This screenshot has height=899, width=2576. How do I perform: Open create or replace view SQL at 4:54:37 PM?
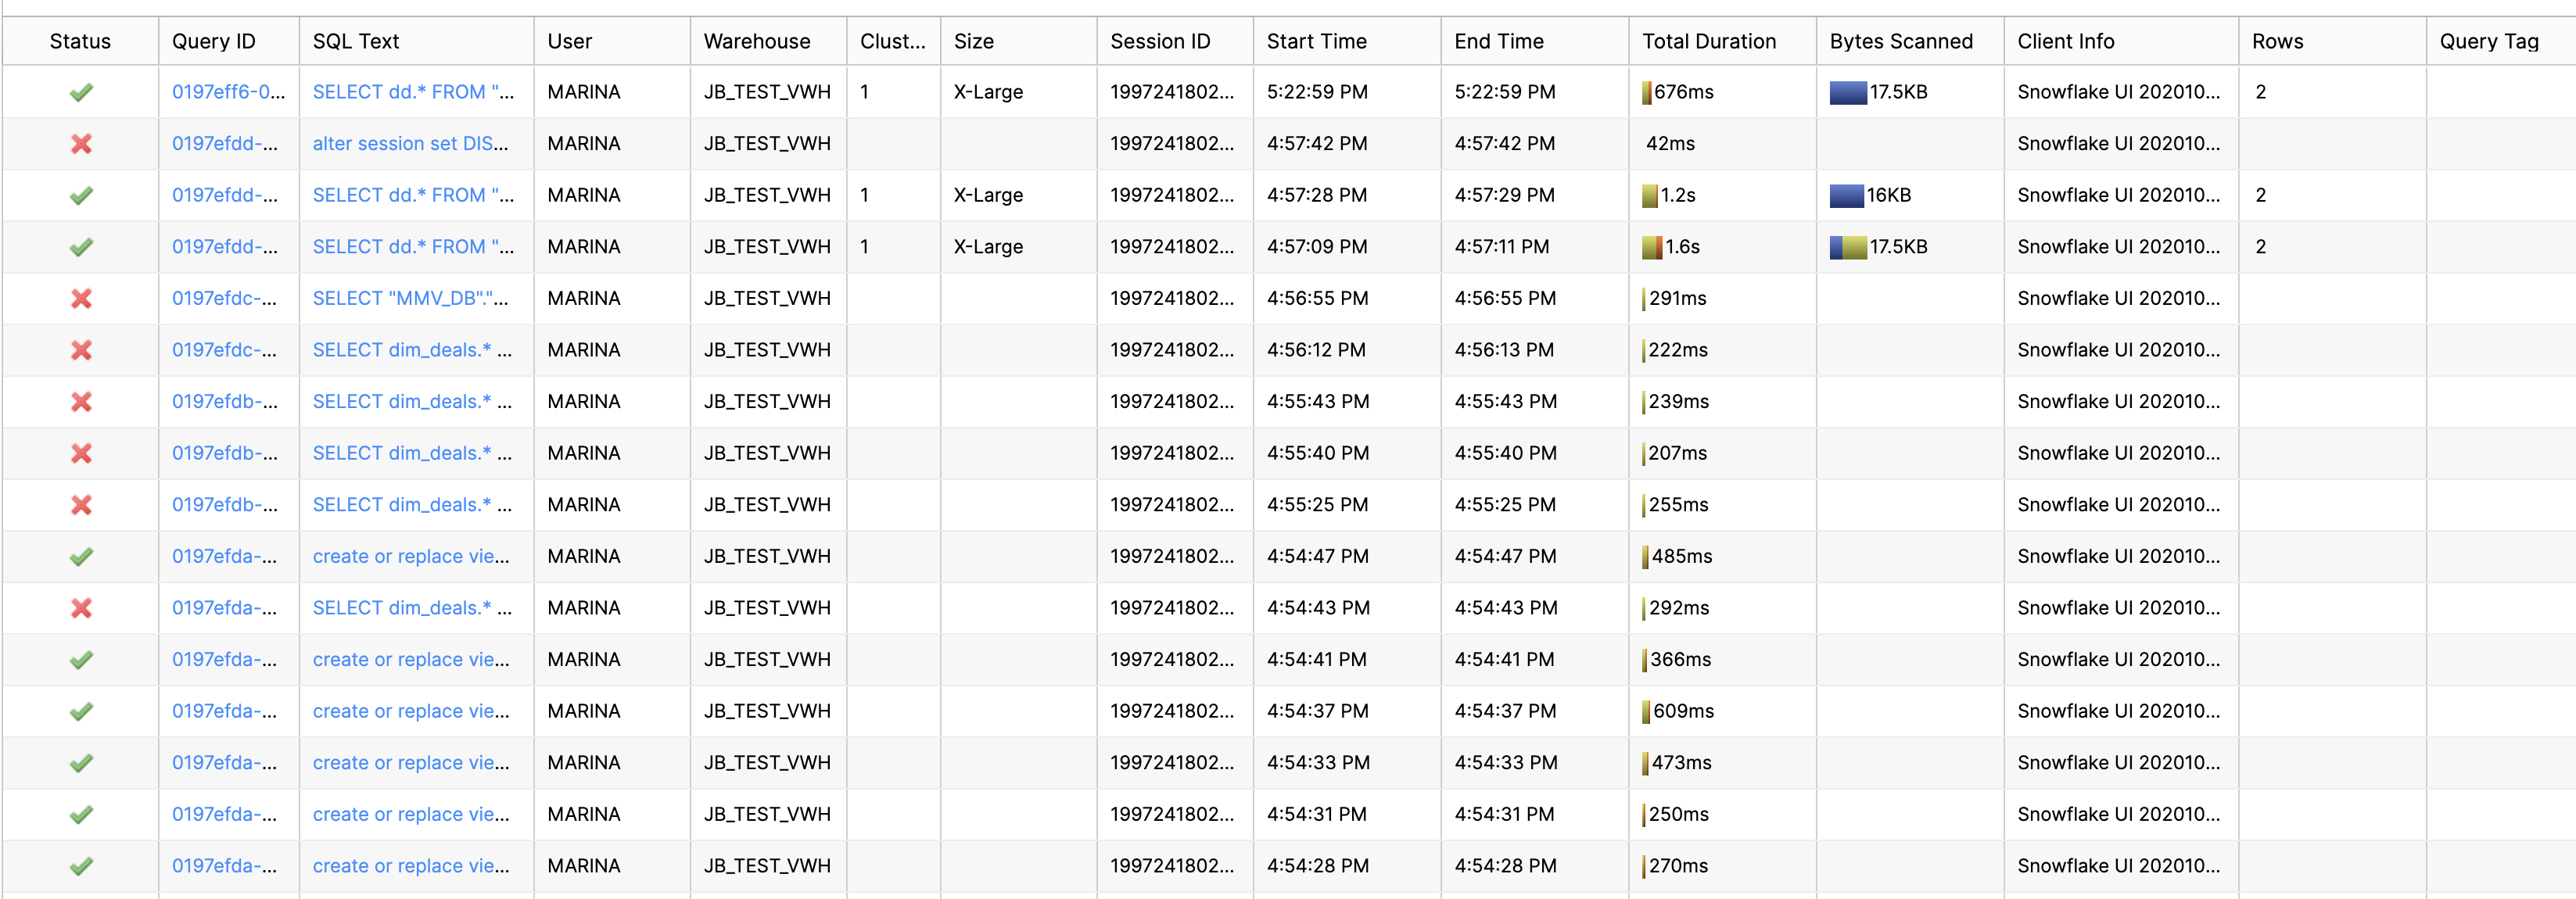click(x=411, y=711)
